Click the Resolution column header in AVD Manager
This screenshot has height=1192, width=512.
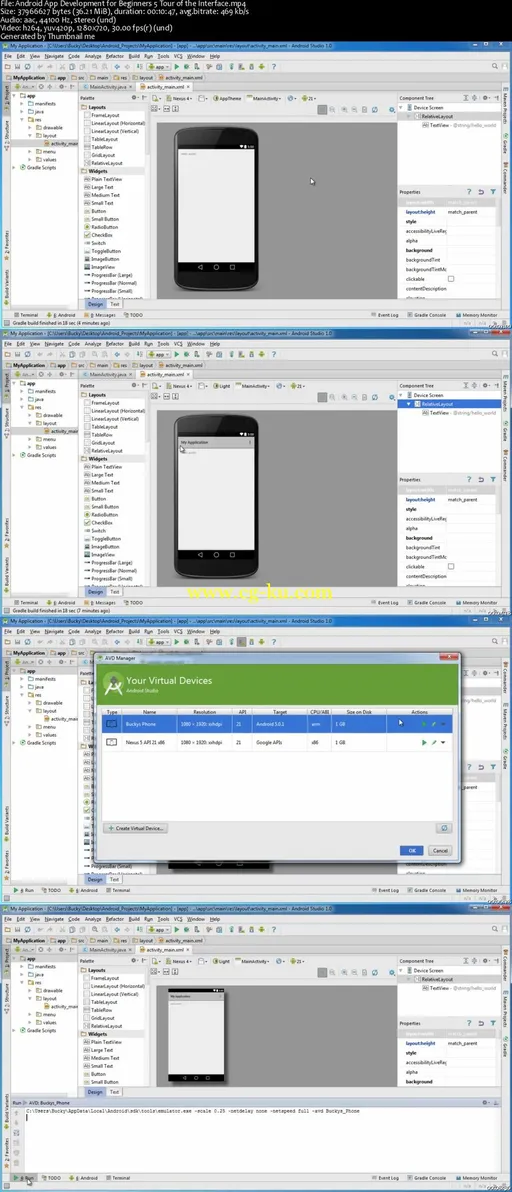coord(204,712)
